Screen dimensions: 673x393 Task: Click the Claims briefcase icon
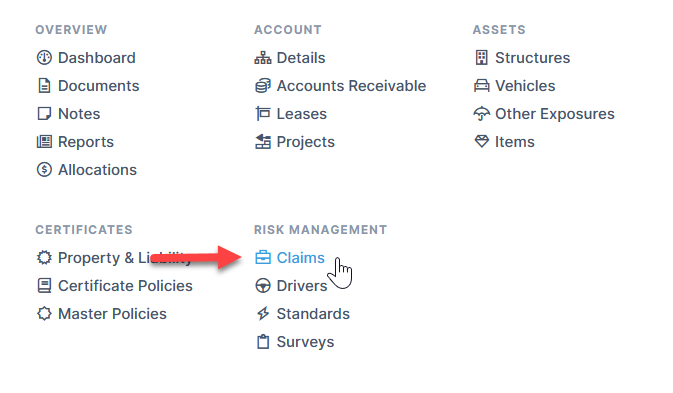pos(263,257)
